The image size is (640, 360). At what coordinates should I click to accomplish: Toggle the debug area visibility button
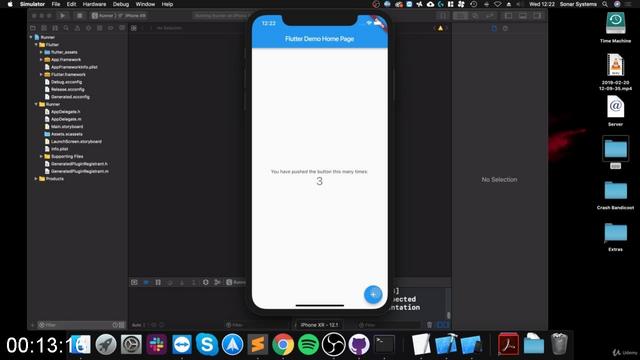pos(523,16)
